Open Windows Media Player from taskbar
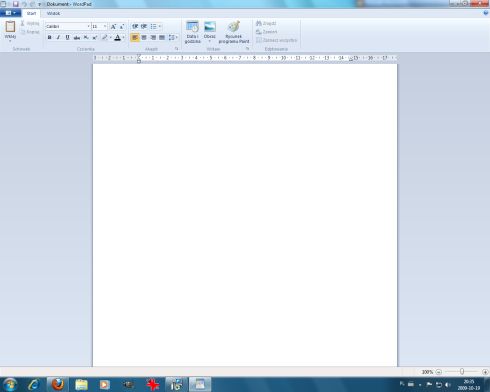 pyautogui.click(x=104, y=385)
